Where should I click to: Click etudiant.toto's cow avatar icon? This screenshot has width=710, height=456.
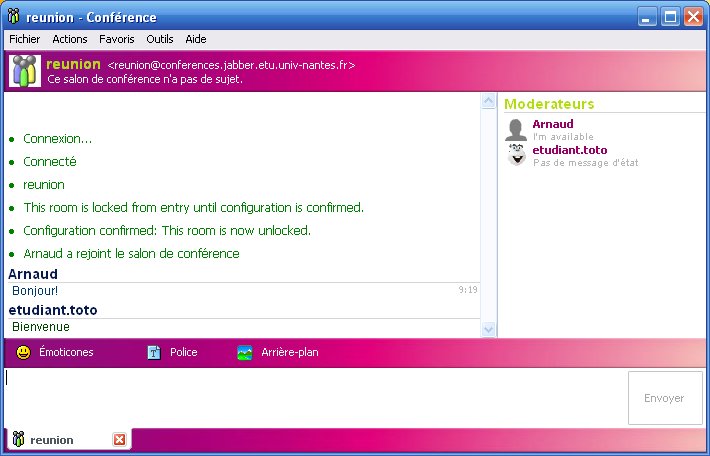(516, 155)
